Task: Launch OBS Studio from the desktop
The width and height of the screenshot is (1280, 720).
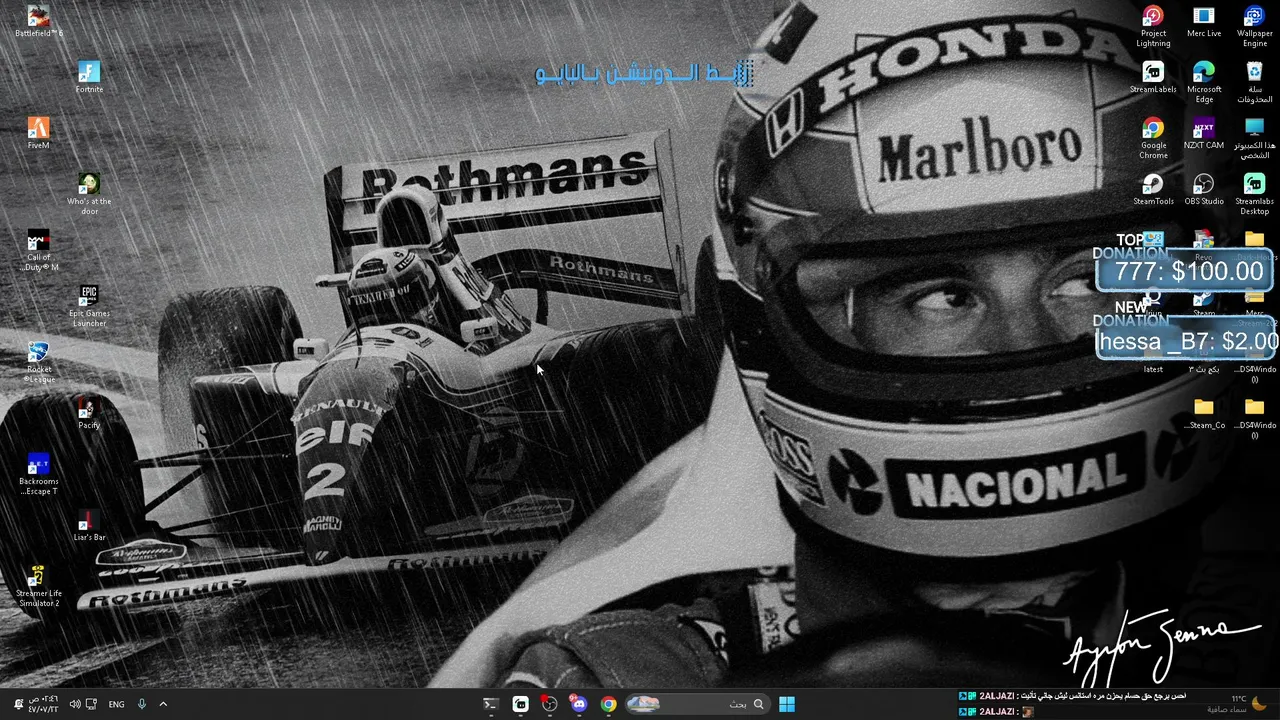Action: [1203, 189]
